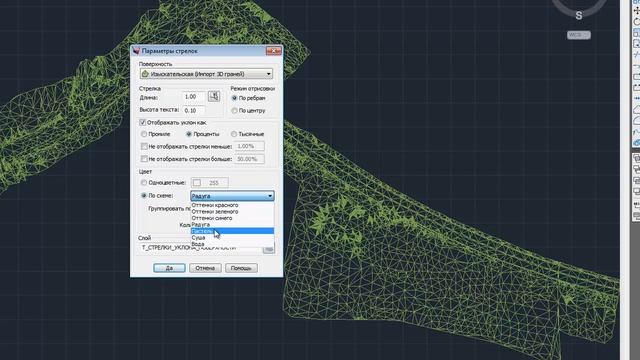Enable Не отображать стрелки больше checkbox

[x=144, y=159]
